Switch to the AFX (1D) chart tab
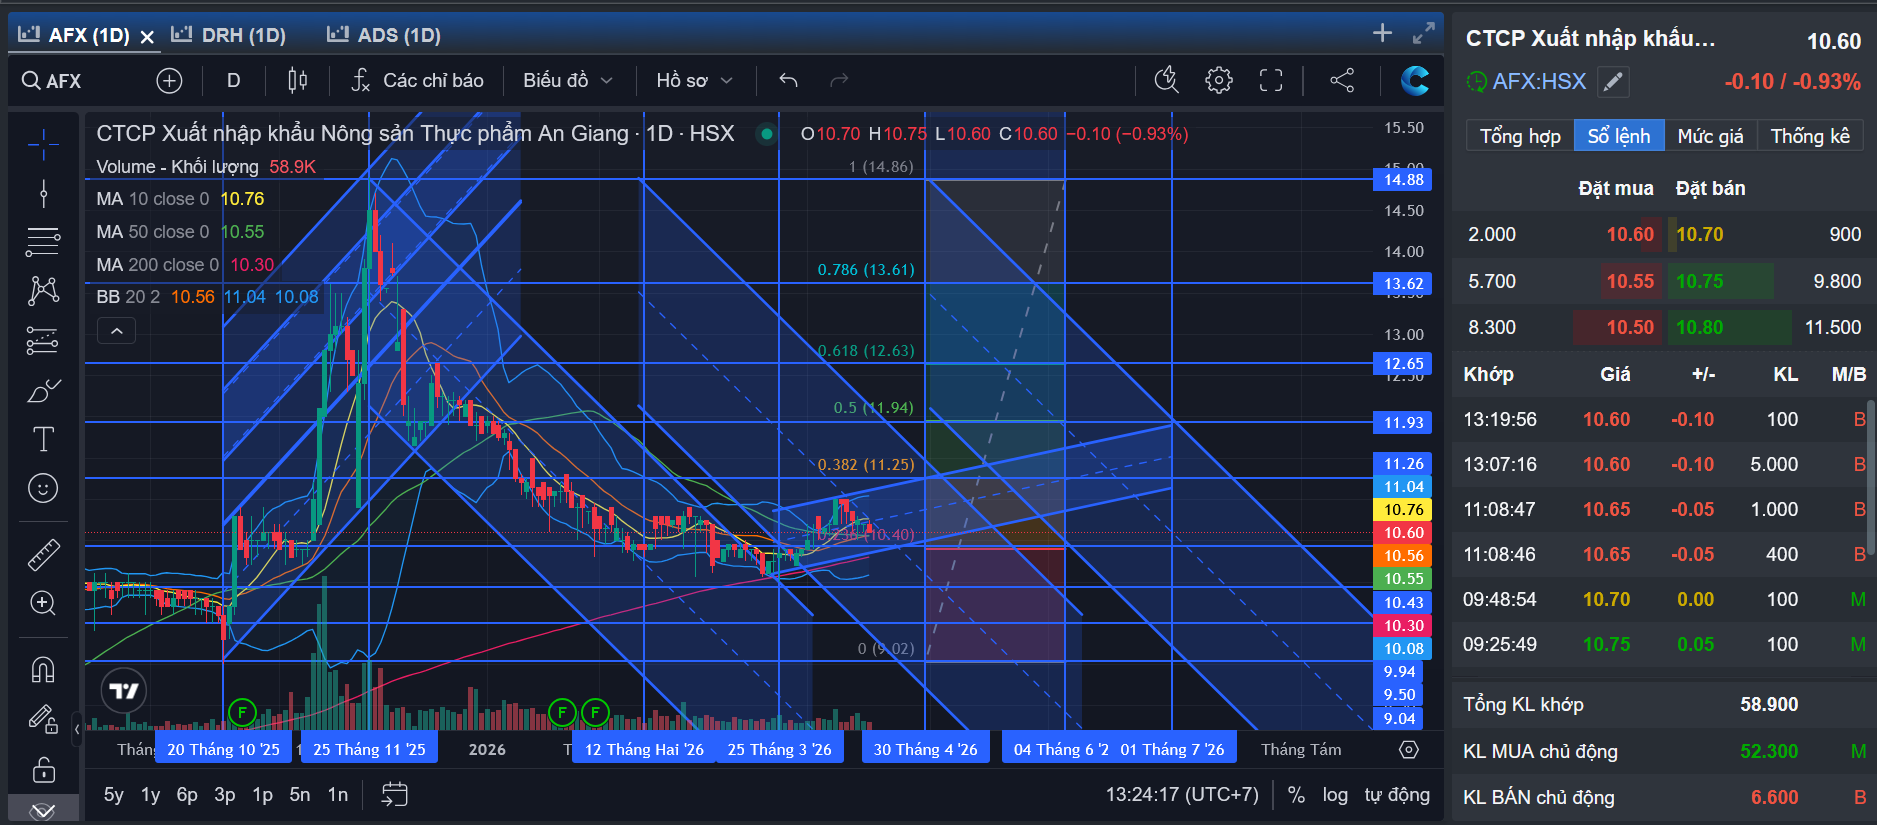This screenshot has height=825, width=1877. point(88,35)
